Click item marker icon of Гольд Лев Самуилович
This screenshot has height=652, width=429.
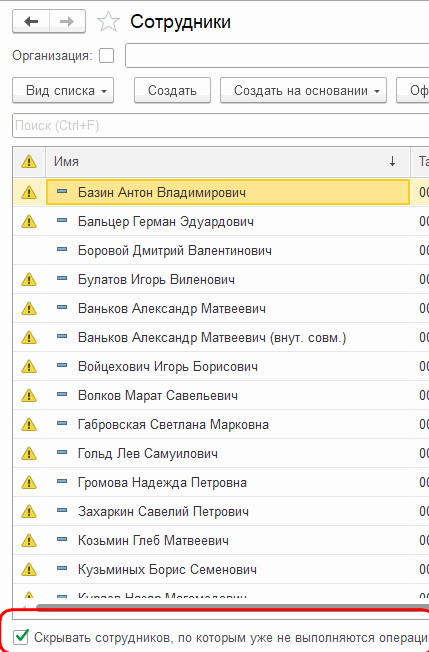pyautogui.click(x=62, y=452)
